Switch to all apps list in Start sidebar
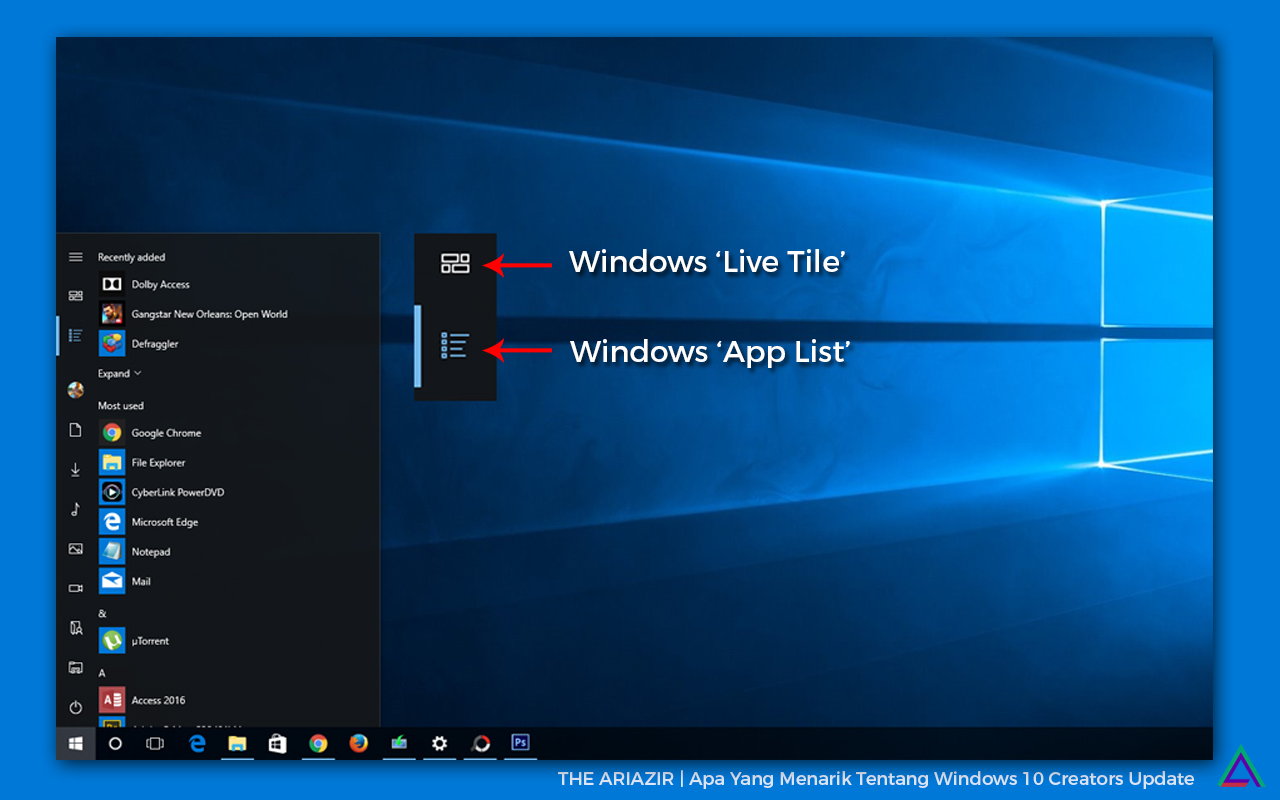1280x800 pixels. [75, 335]
